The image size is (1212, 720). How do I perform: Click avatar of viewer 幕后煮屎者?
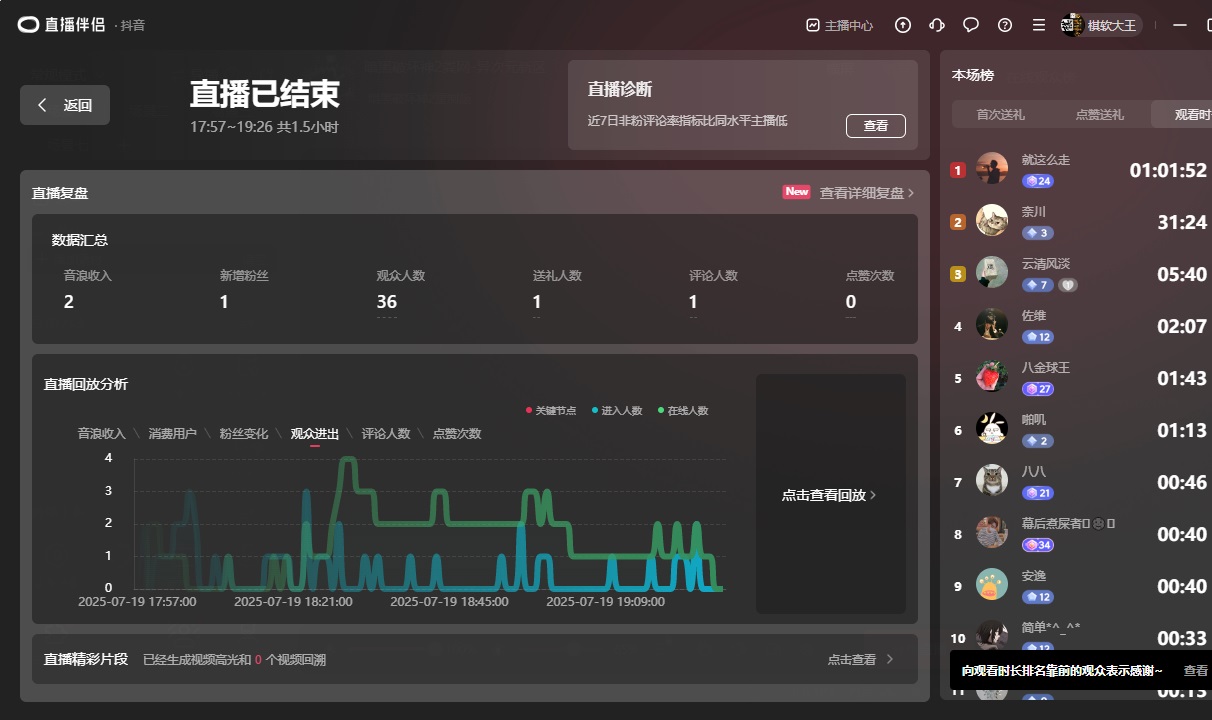[x=992, y=532]
